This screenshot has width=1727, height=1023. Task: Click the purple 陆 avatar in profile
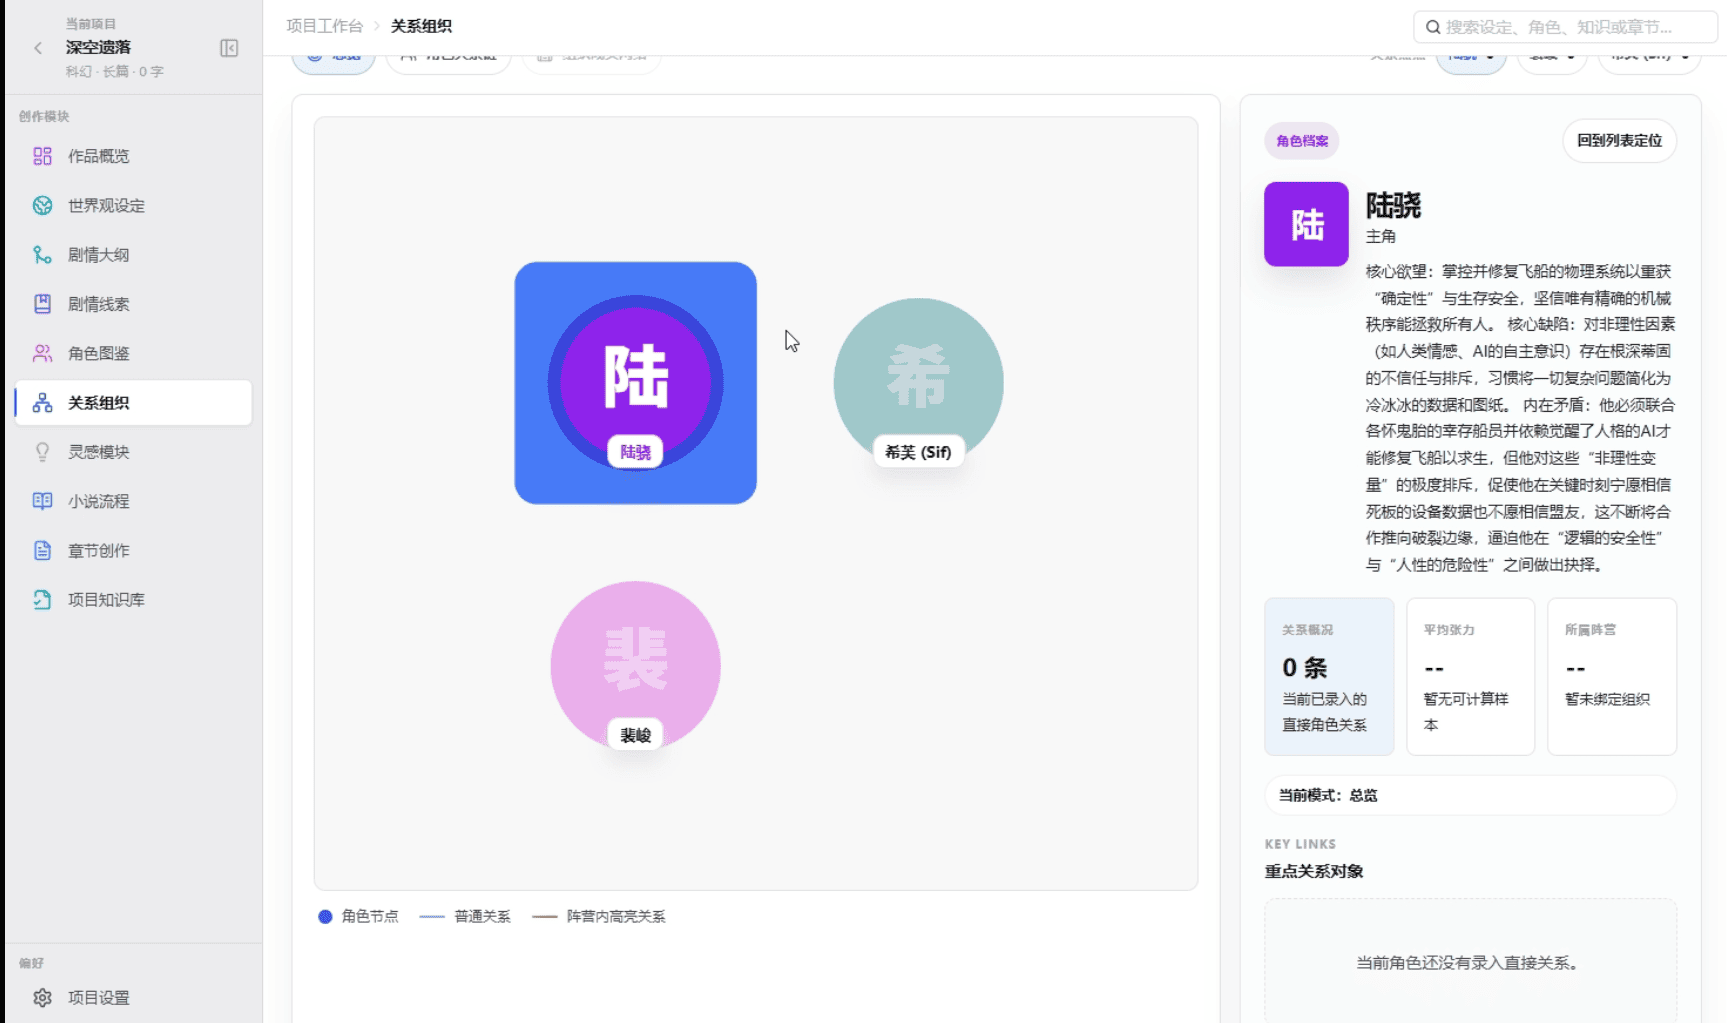coord(1306,224)
